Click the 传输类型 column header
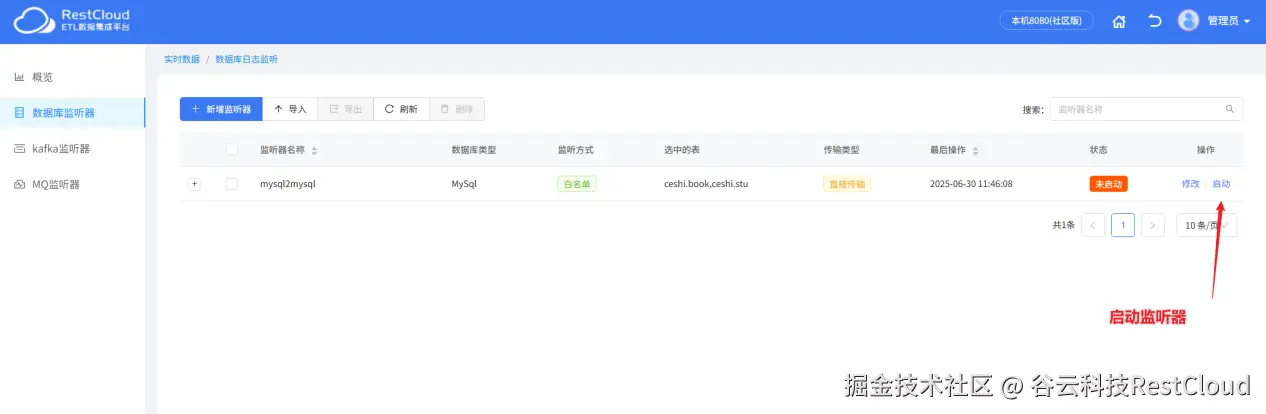 (x=842, y=150)
